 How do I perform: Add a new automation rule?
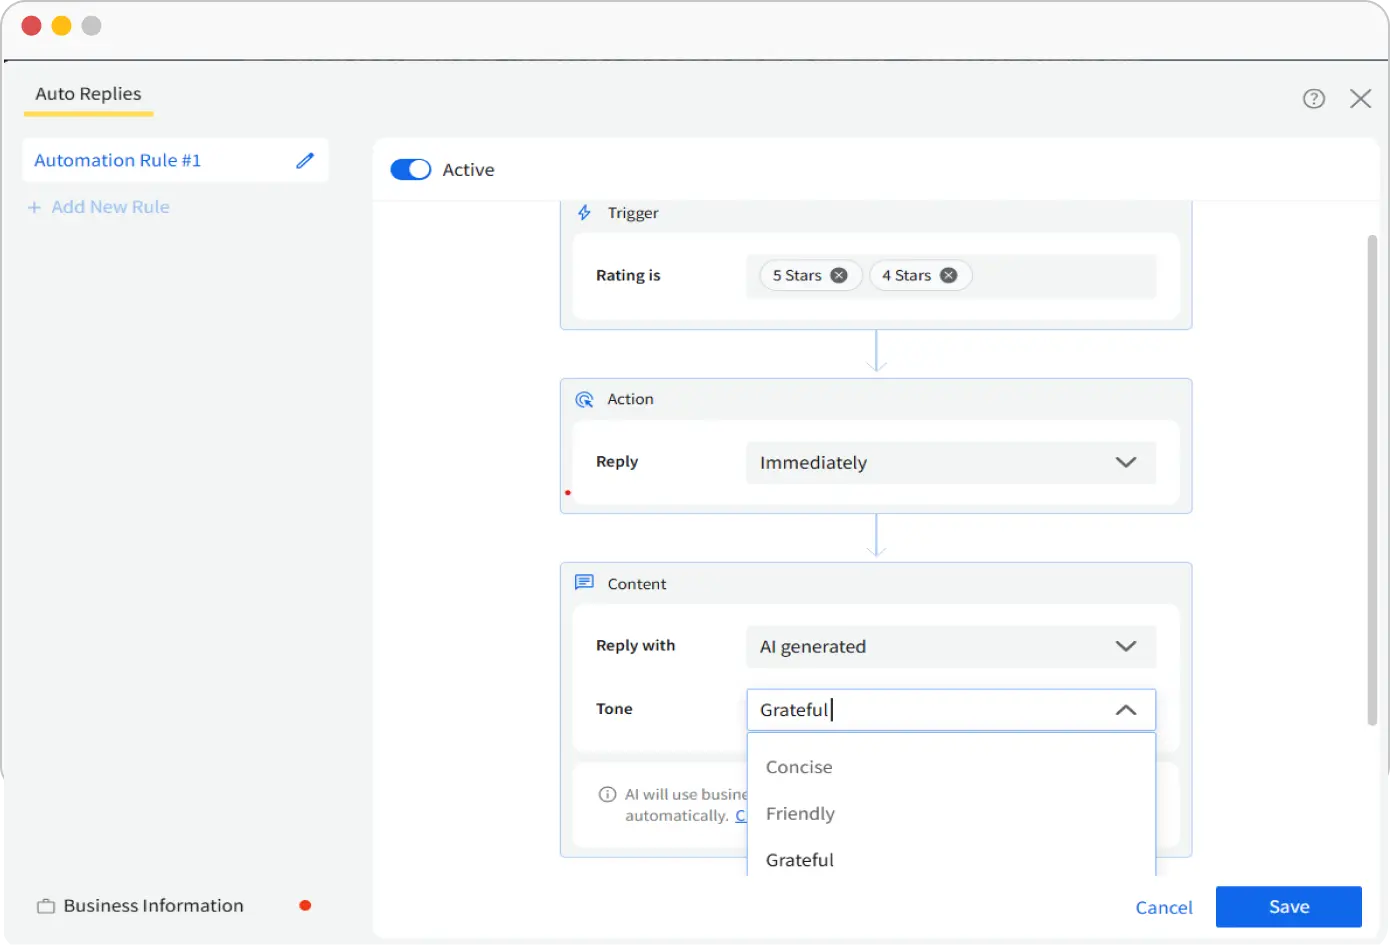pos(98,207)
